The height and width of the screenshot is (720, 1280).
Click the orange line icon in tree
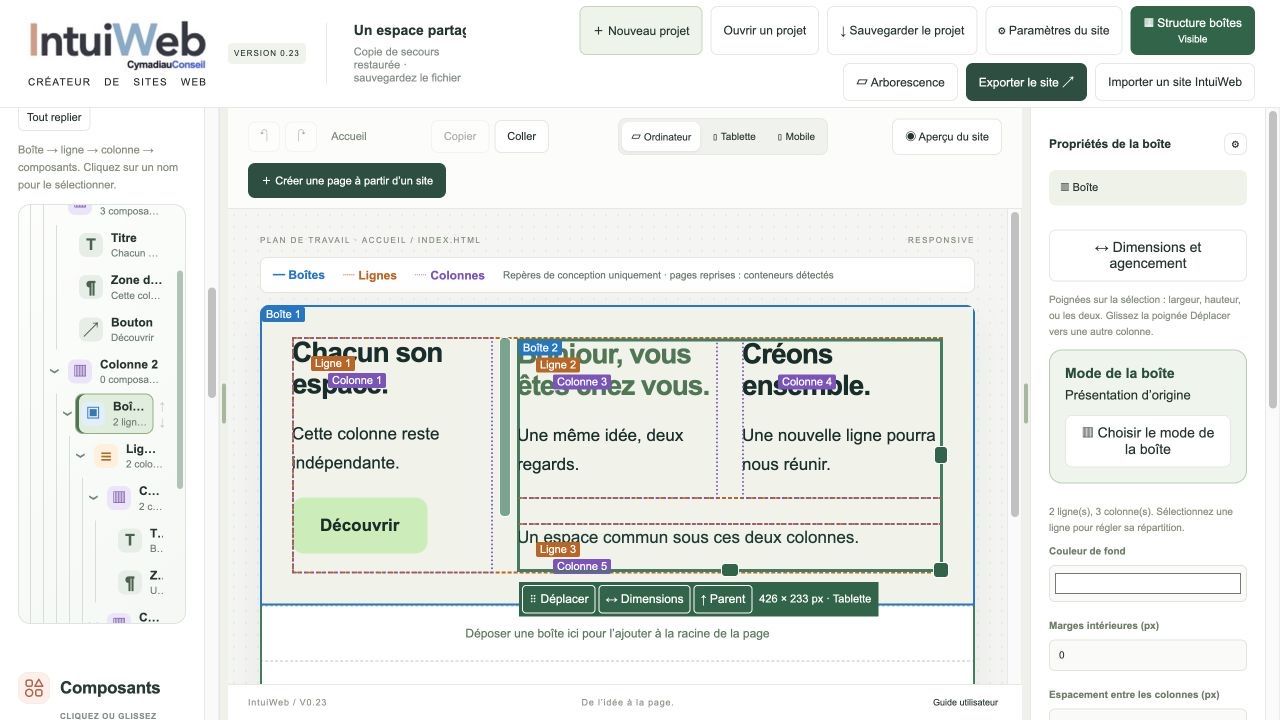106,456
